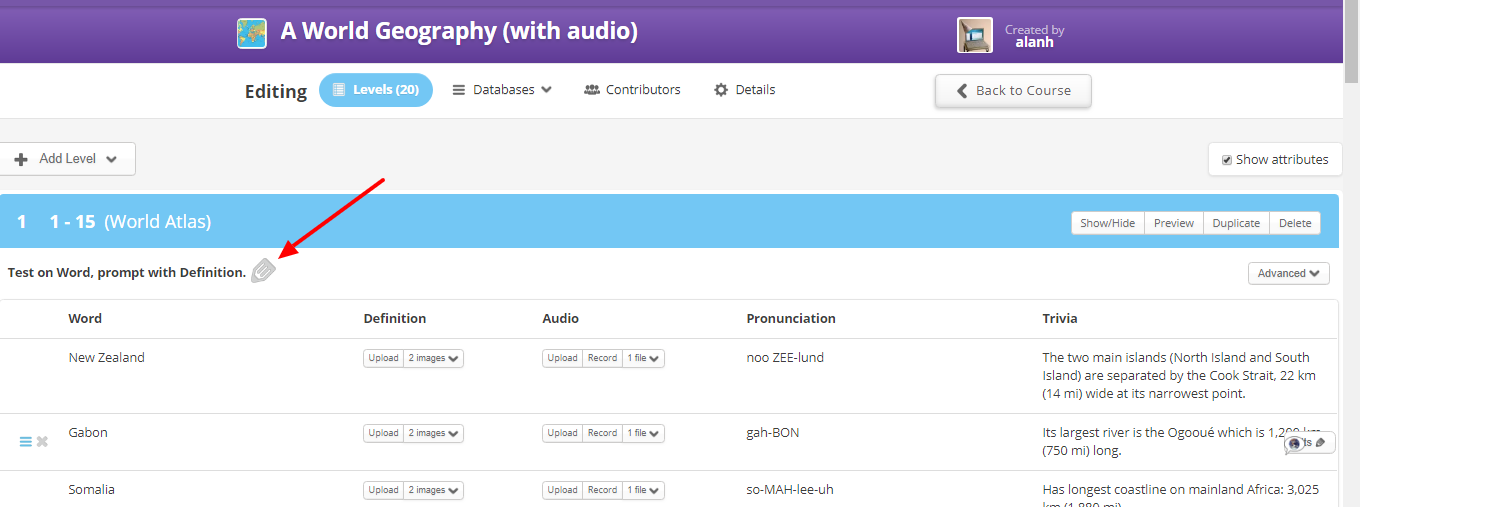The width and height of the screenshot is (1490, 507).
Task: Click the Preview level button
Action: pos(1174,223)
